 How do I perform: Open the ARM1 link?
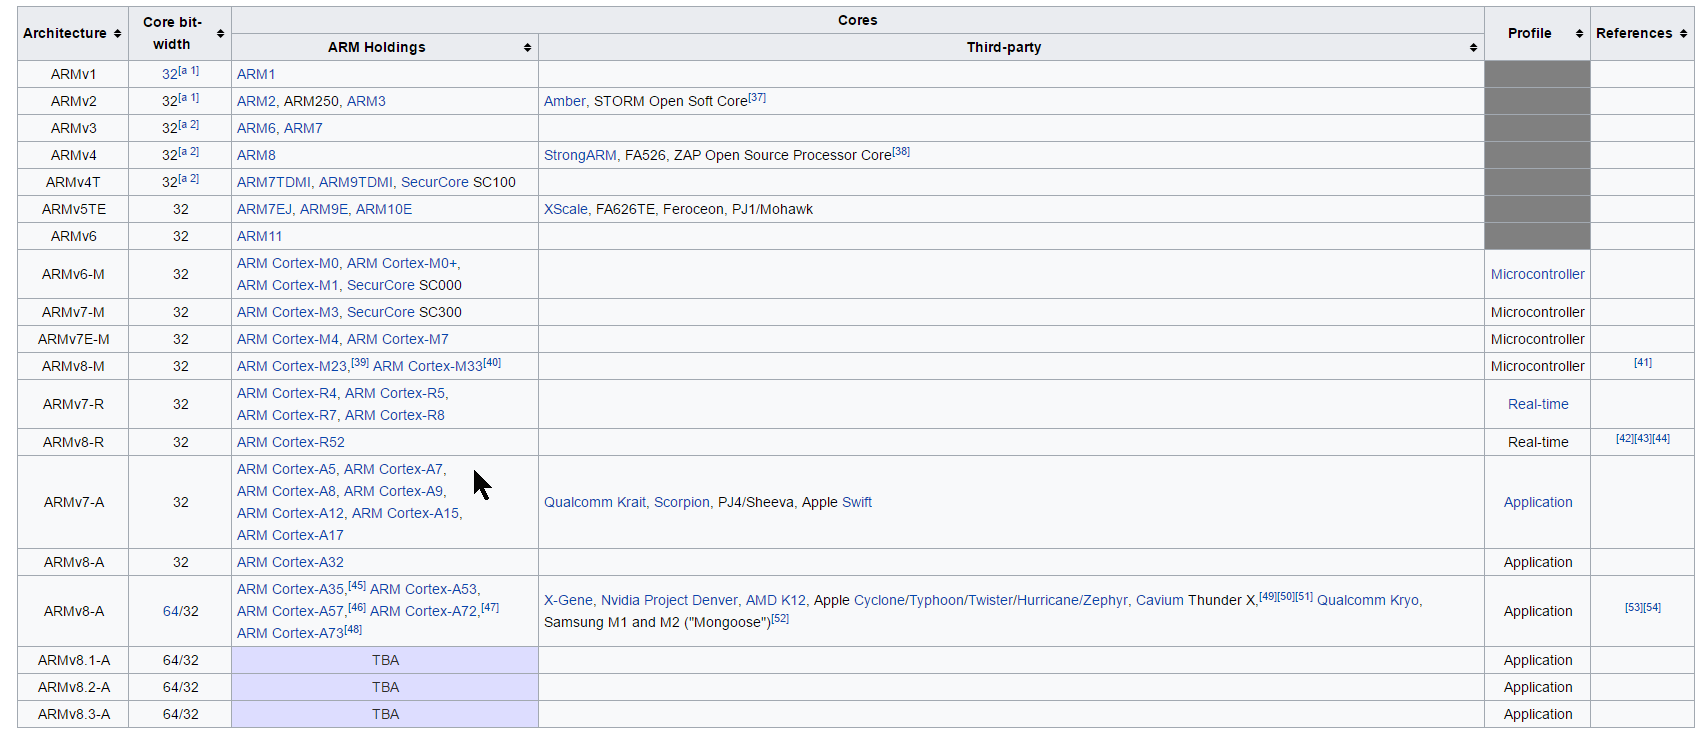[256, 75]
